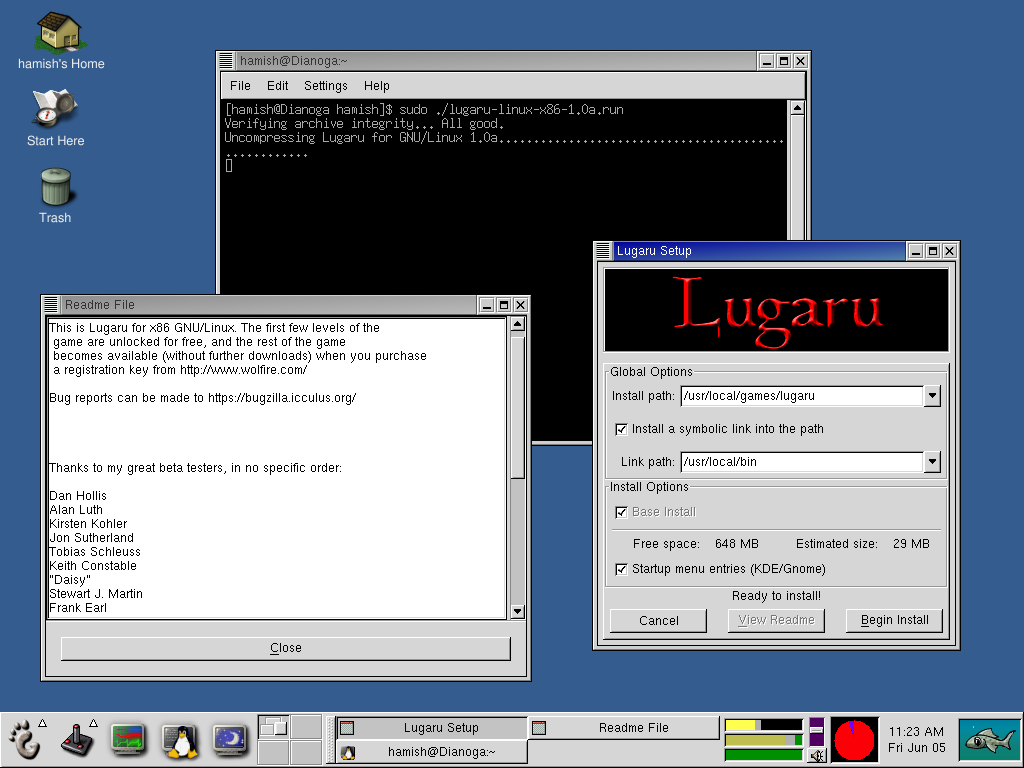The image size is (1024, 768).
Task: Click the View Readme button
Action: tap(776, 620)
